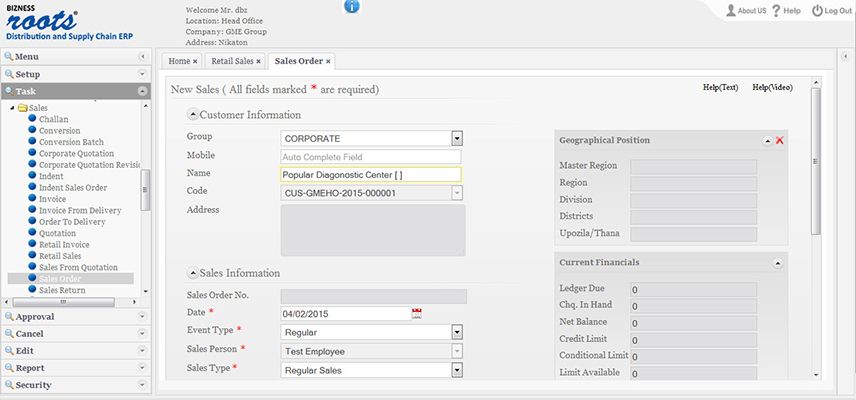Image resolution: width=856 pixels, height=400 pixels.
Task: Collapse the Current Financials panel
Action: pyautogui.click(x=778, y=263)
